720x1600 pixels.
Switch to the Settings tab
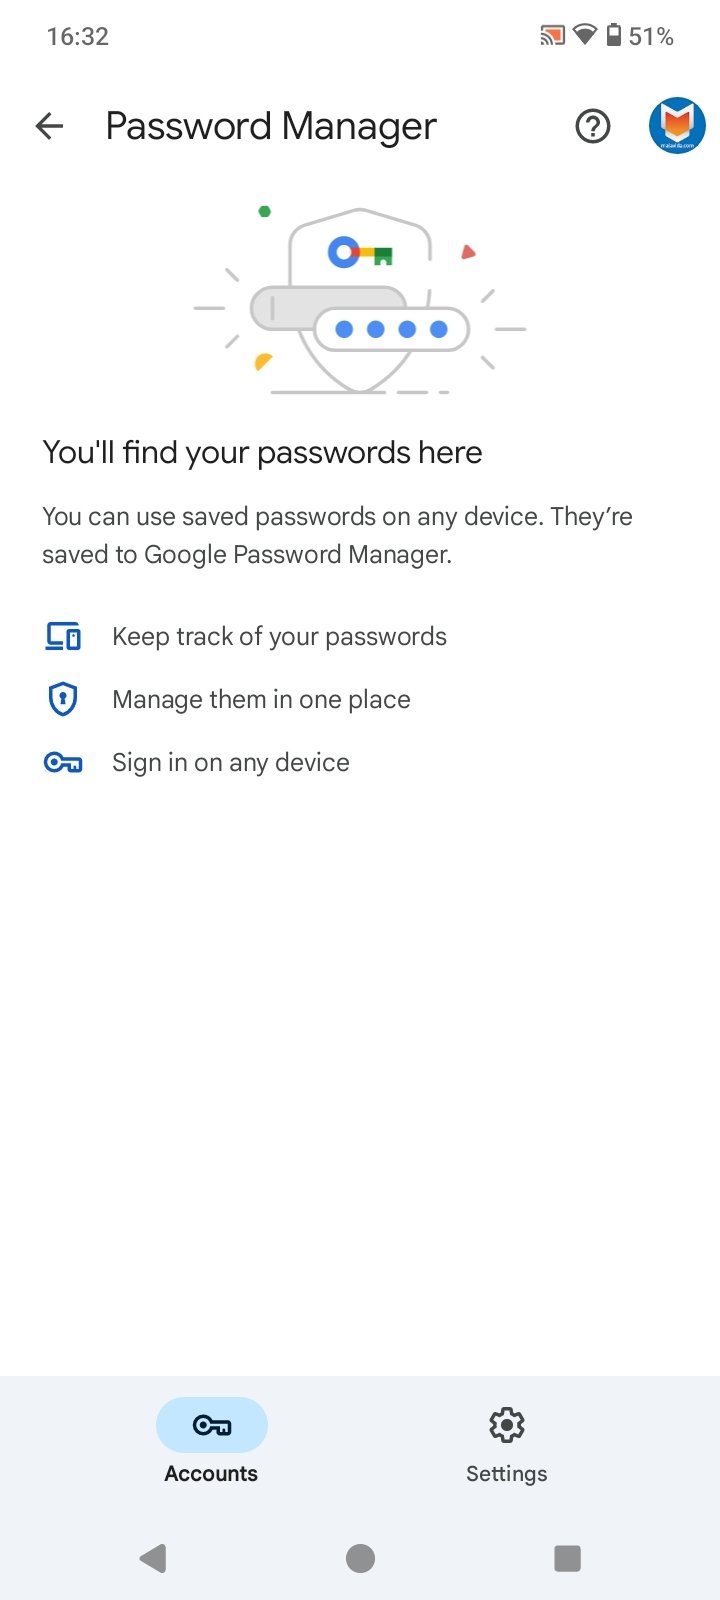[x=507, y=1441]
